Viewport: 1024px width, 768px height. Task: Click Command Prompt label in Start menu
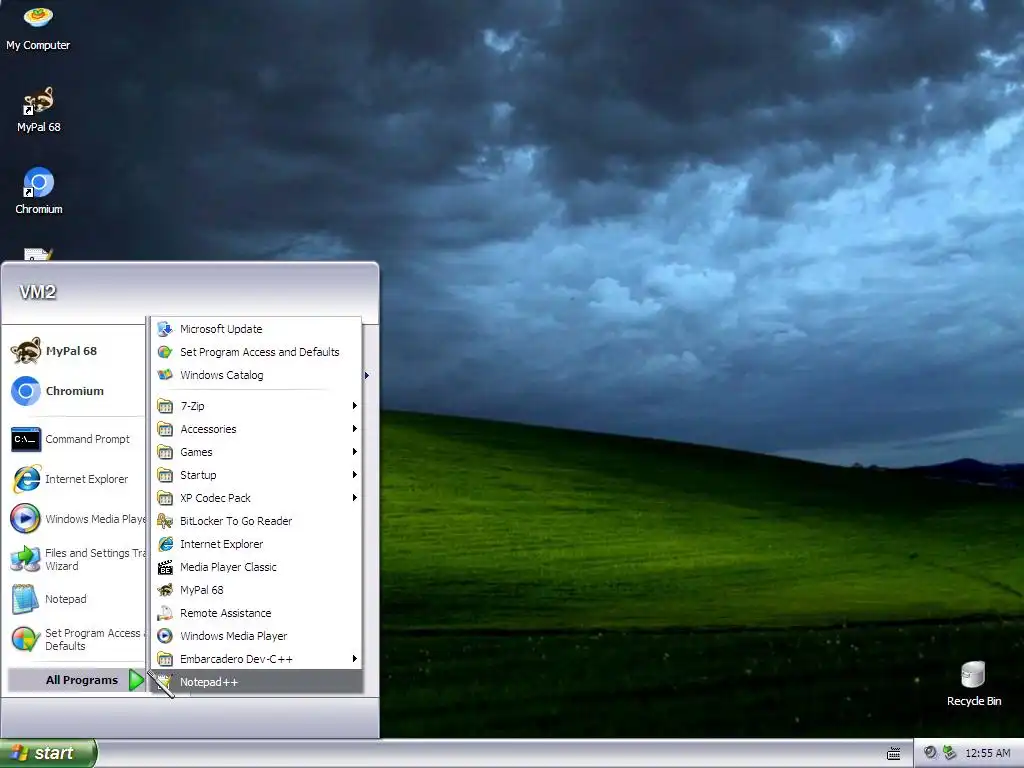point(88,439)
